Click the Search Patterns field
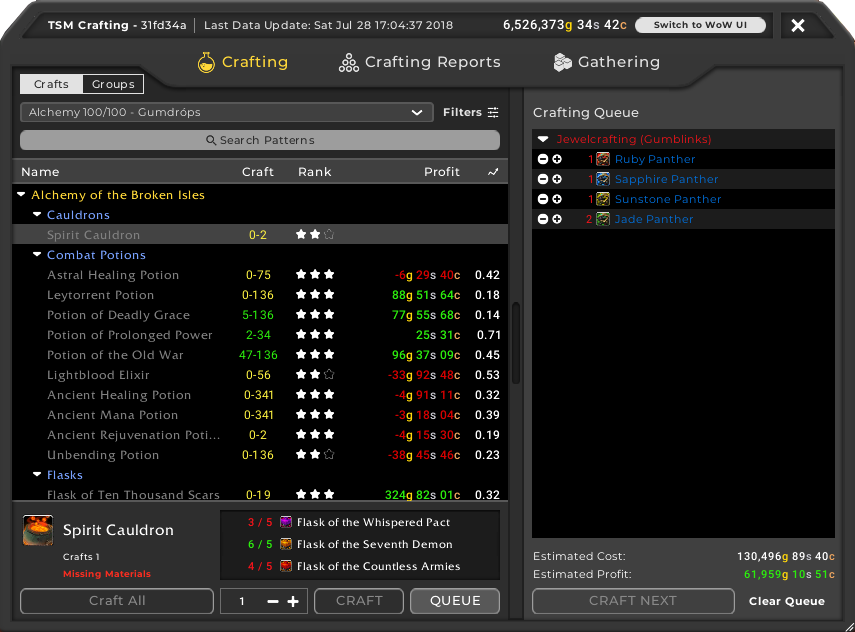This screenshot has width=855, height=632. point(260,140)
